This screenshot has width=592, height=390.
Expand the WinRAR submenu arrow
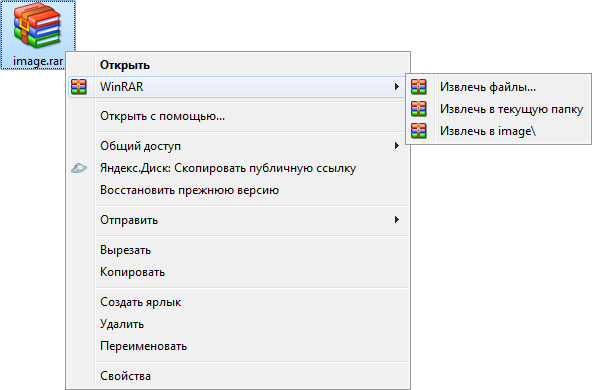396,87
